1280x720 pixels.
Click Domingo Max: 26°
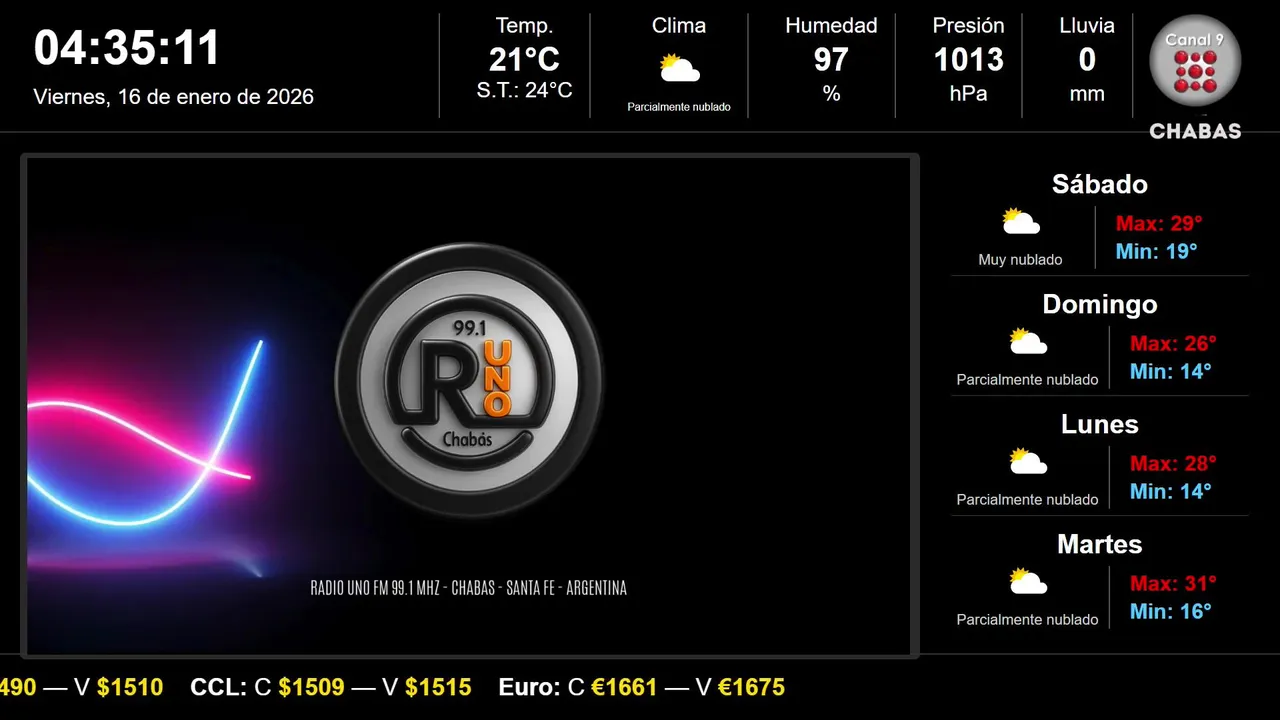(1173, 343)
